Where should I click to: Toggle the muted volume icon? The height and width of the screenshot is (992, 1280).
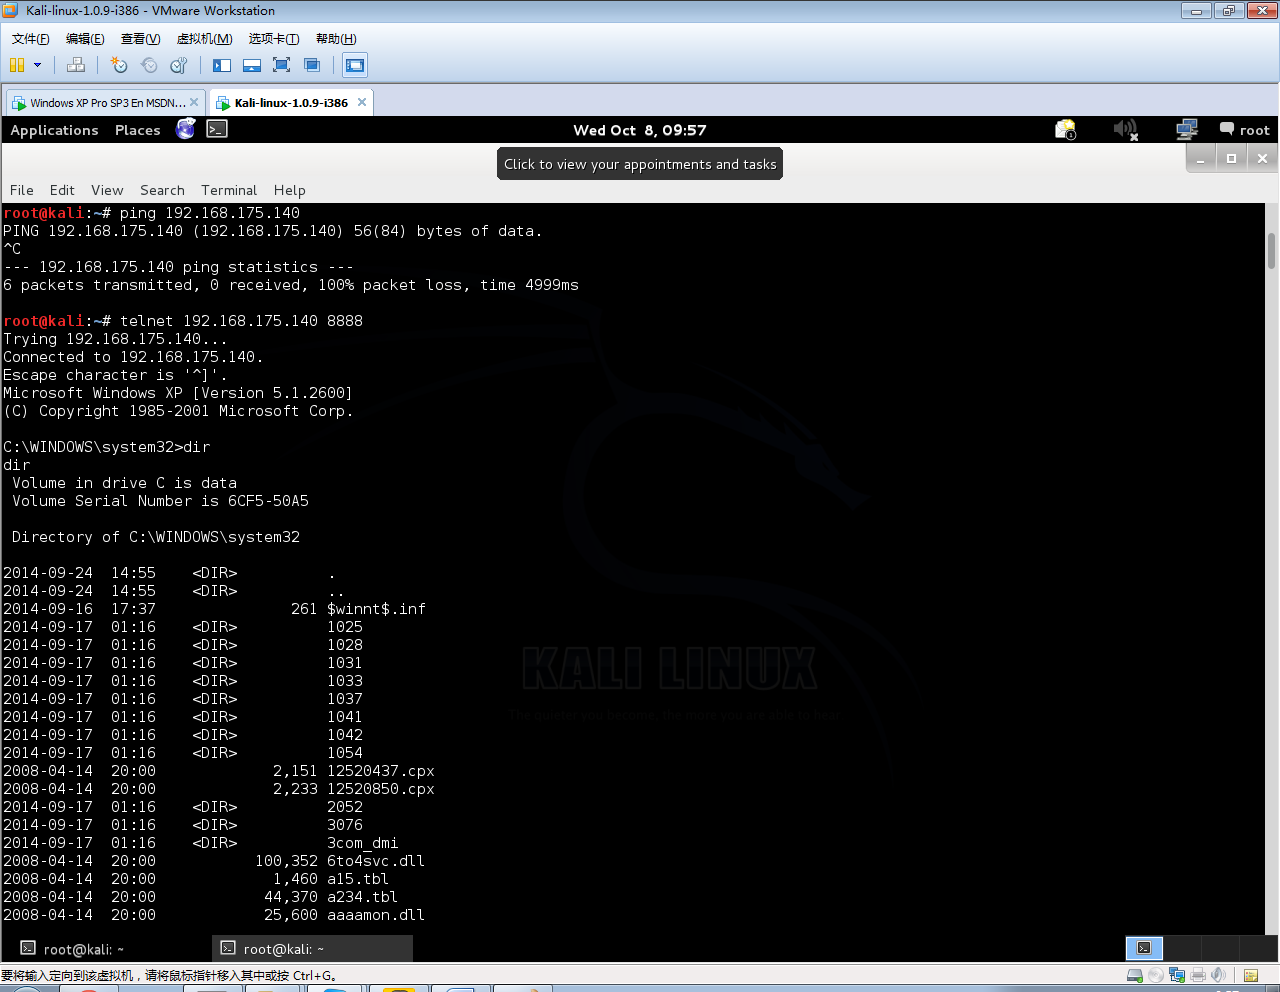[x=1126, y=130]
